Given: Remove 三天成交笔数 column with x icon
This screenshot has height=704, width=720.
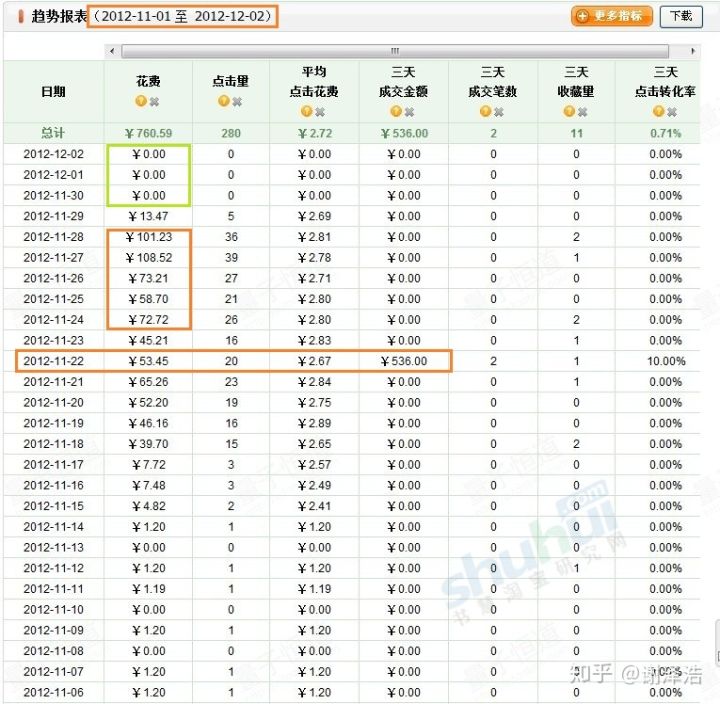Looking at the screenshot, I should [499, 112].
